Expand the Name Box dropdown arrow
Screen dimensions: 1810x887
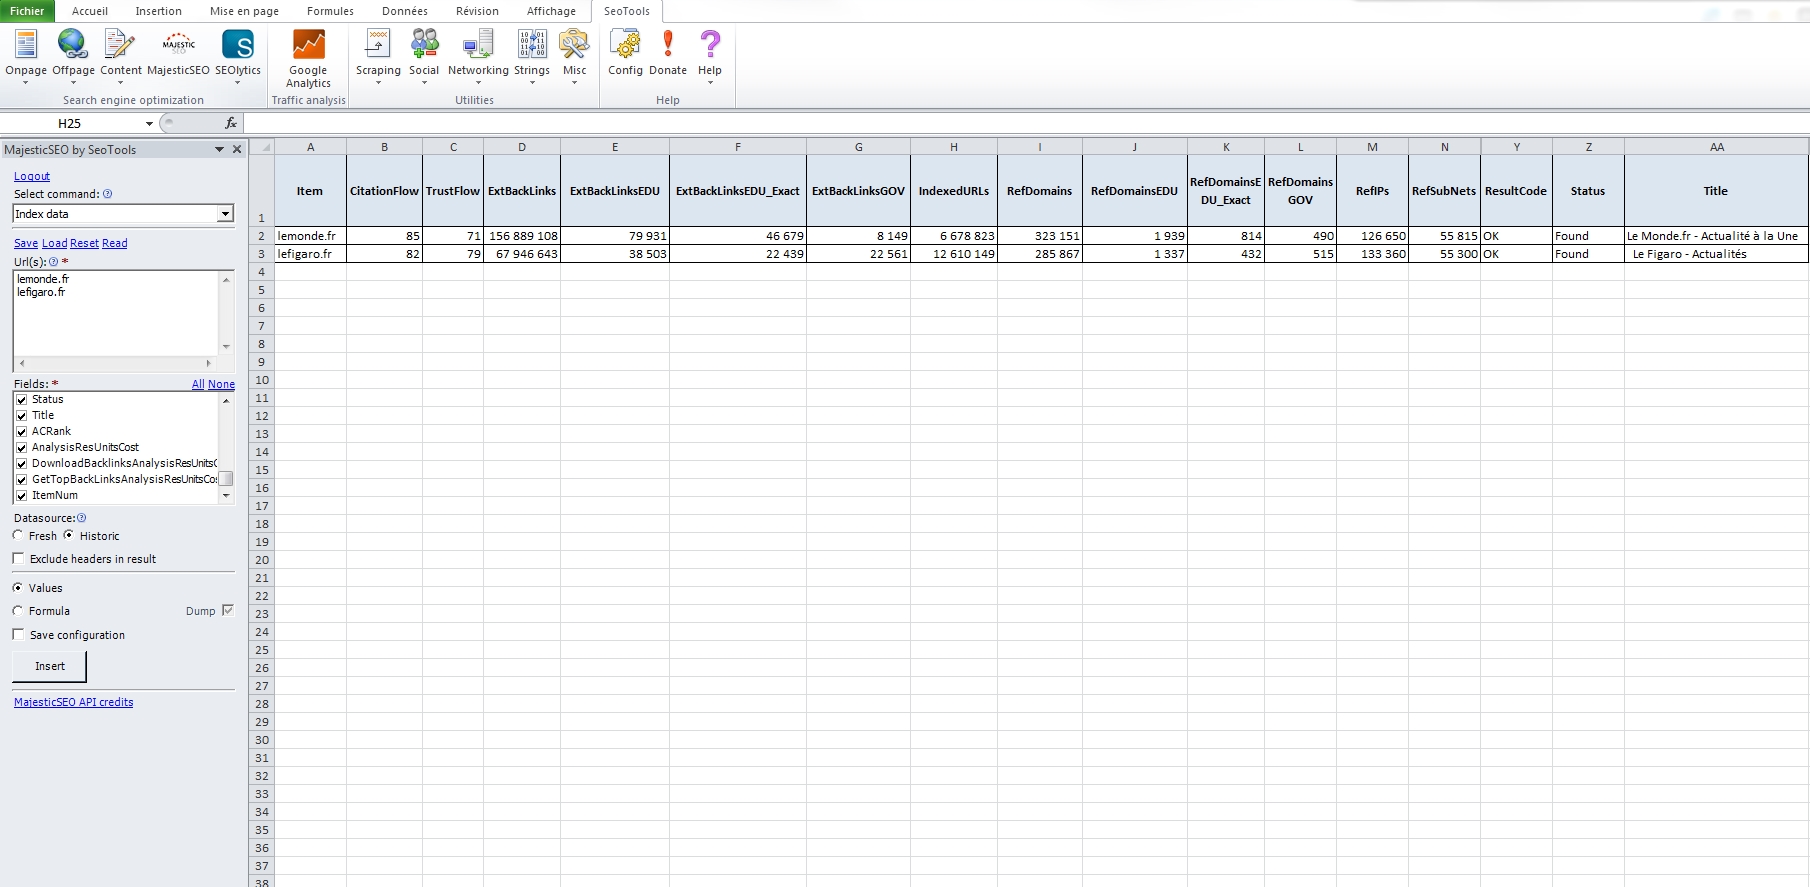click(x=149, y=124)
